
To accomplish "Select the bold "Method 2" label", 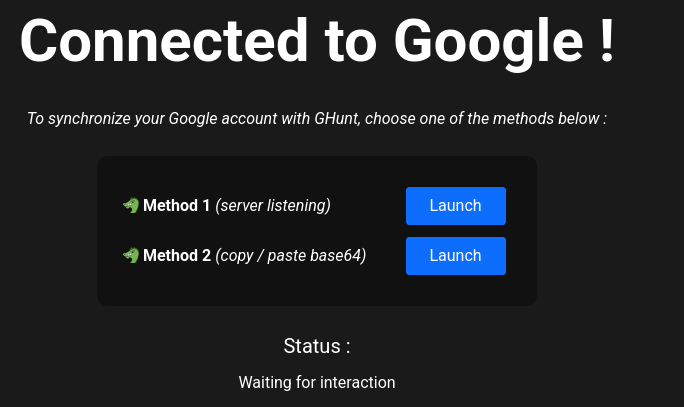I will pyautogui.click(x=177, y=255).
